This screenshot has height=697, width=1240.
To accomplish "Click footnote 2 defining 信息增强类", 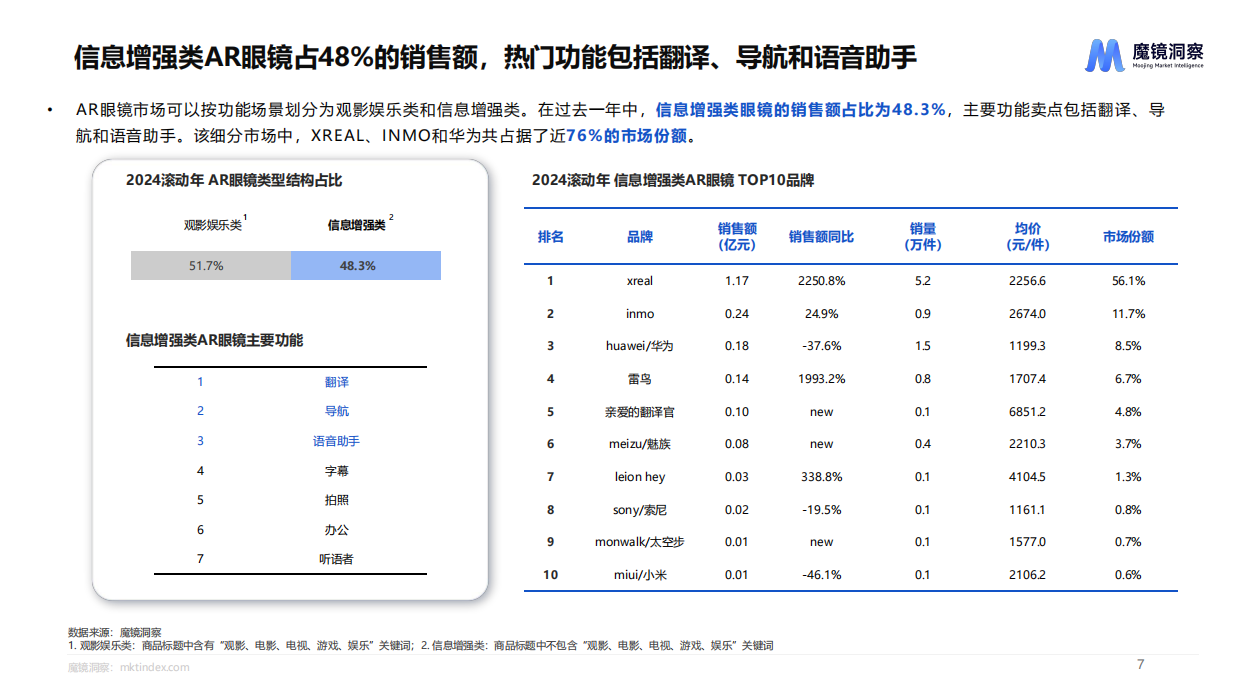I will click(597, 646).
